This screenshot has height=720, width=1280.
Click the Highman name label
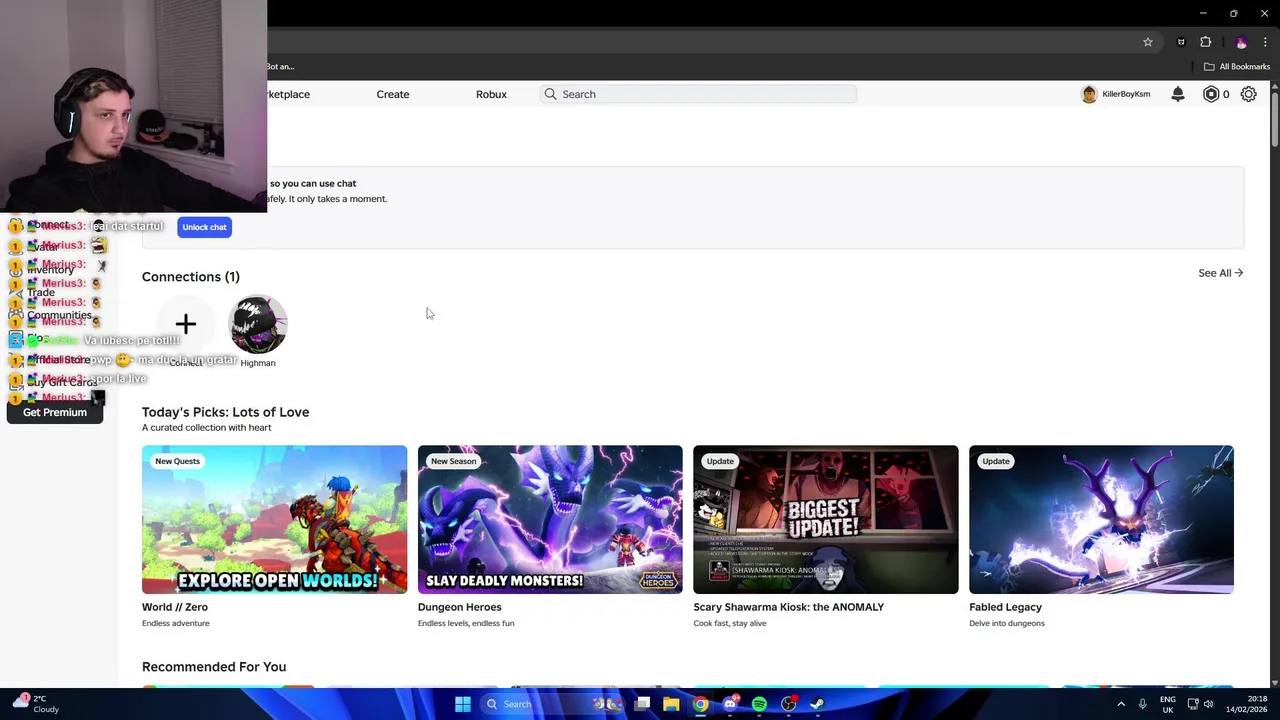point(258,363)
